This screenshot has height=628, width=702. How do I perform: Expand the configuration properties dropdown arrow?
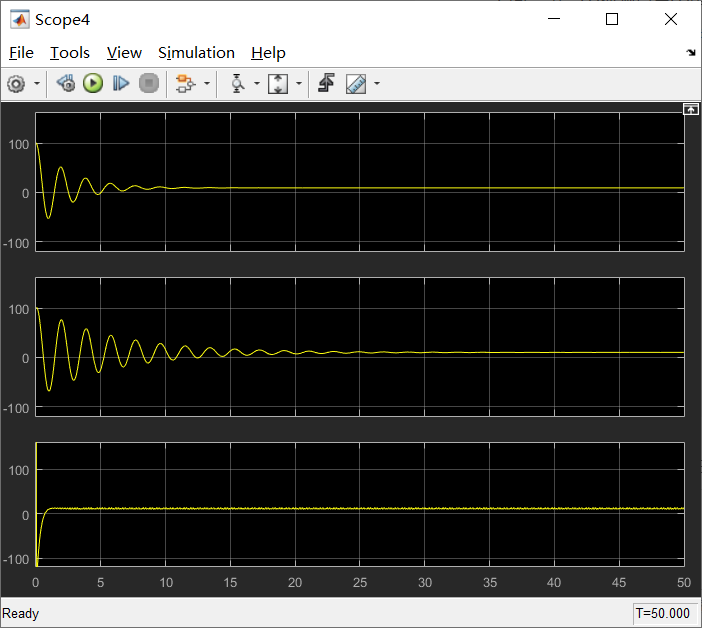click(x=37, y=84)
